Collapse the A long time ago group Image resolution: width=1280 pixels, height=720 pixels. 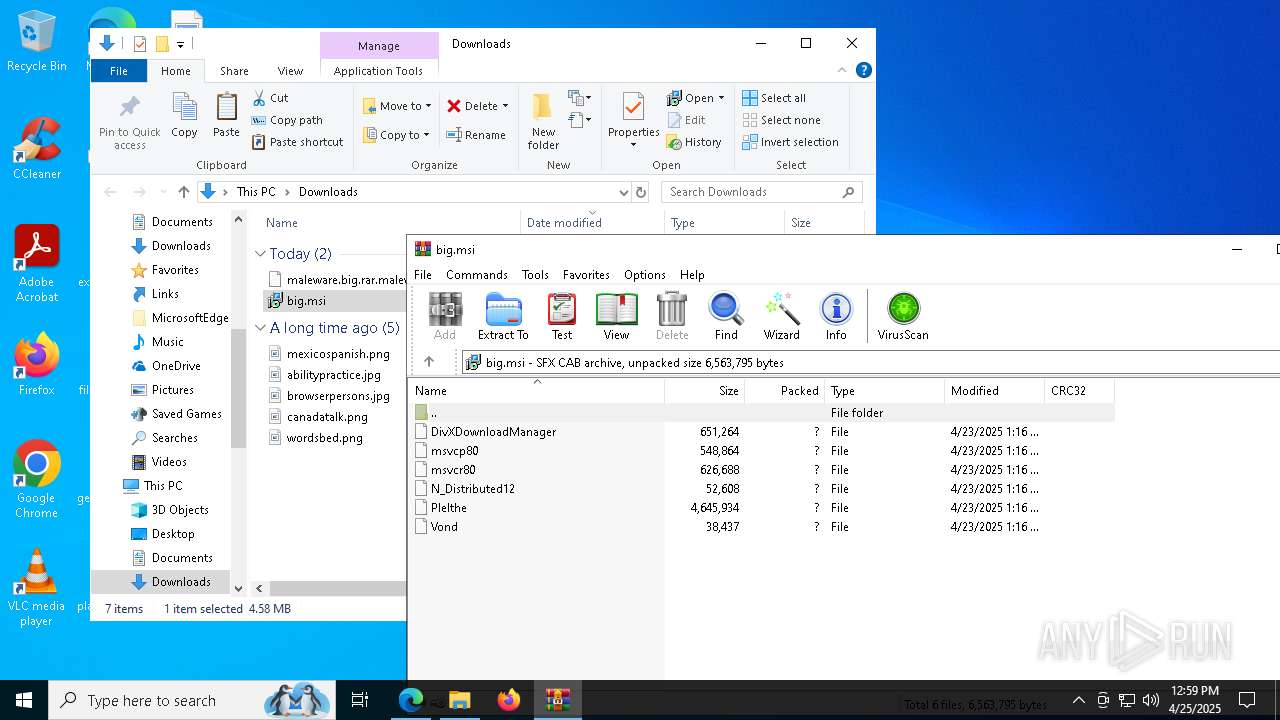260,328
